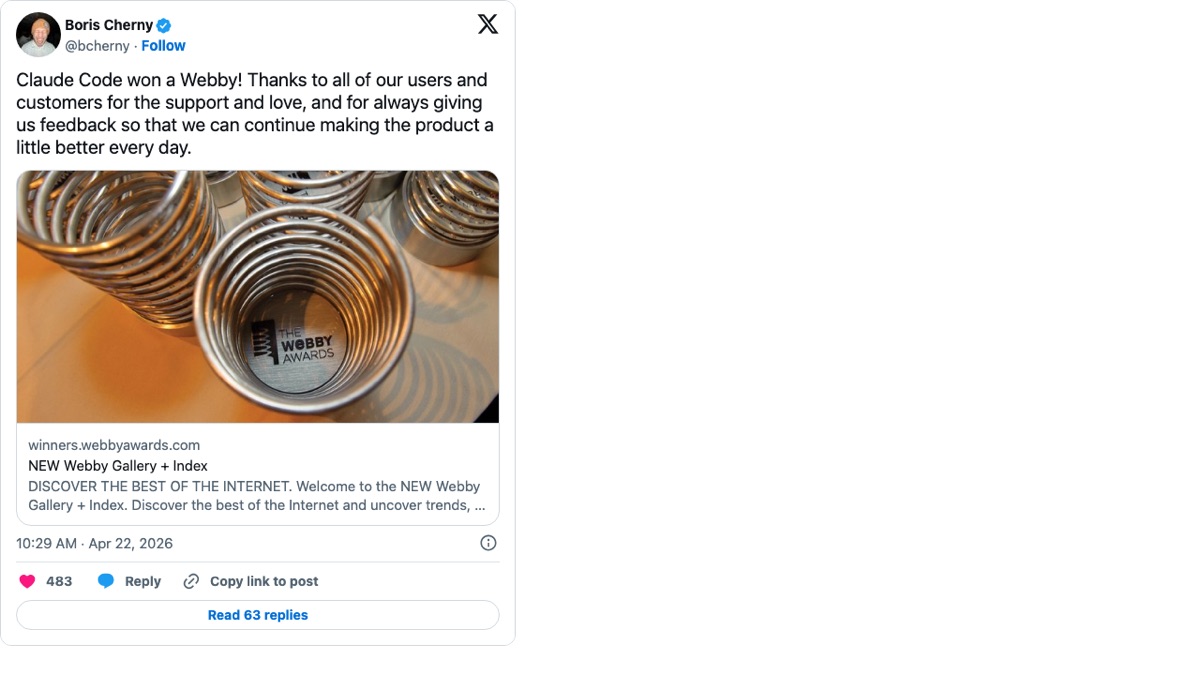Click the blue verified badge
This screenshot has height=675, width=1200.
pyautogui.click(x=164, y=26)
